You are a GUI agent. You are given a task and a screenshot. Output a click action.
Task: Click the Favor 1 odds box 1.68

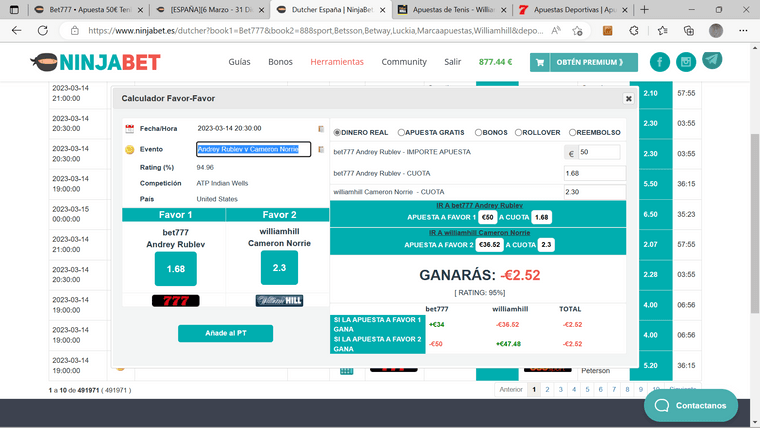[175, 269]
